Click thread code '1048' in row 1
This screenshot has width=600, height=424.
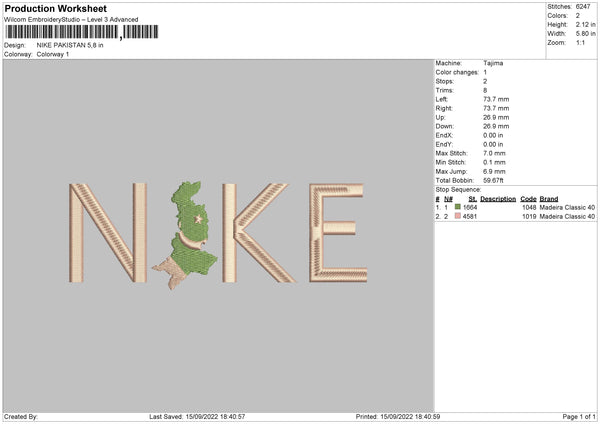point(529,207)
